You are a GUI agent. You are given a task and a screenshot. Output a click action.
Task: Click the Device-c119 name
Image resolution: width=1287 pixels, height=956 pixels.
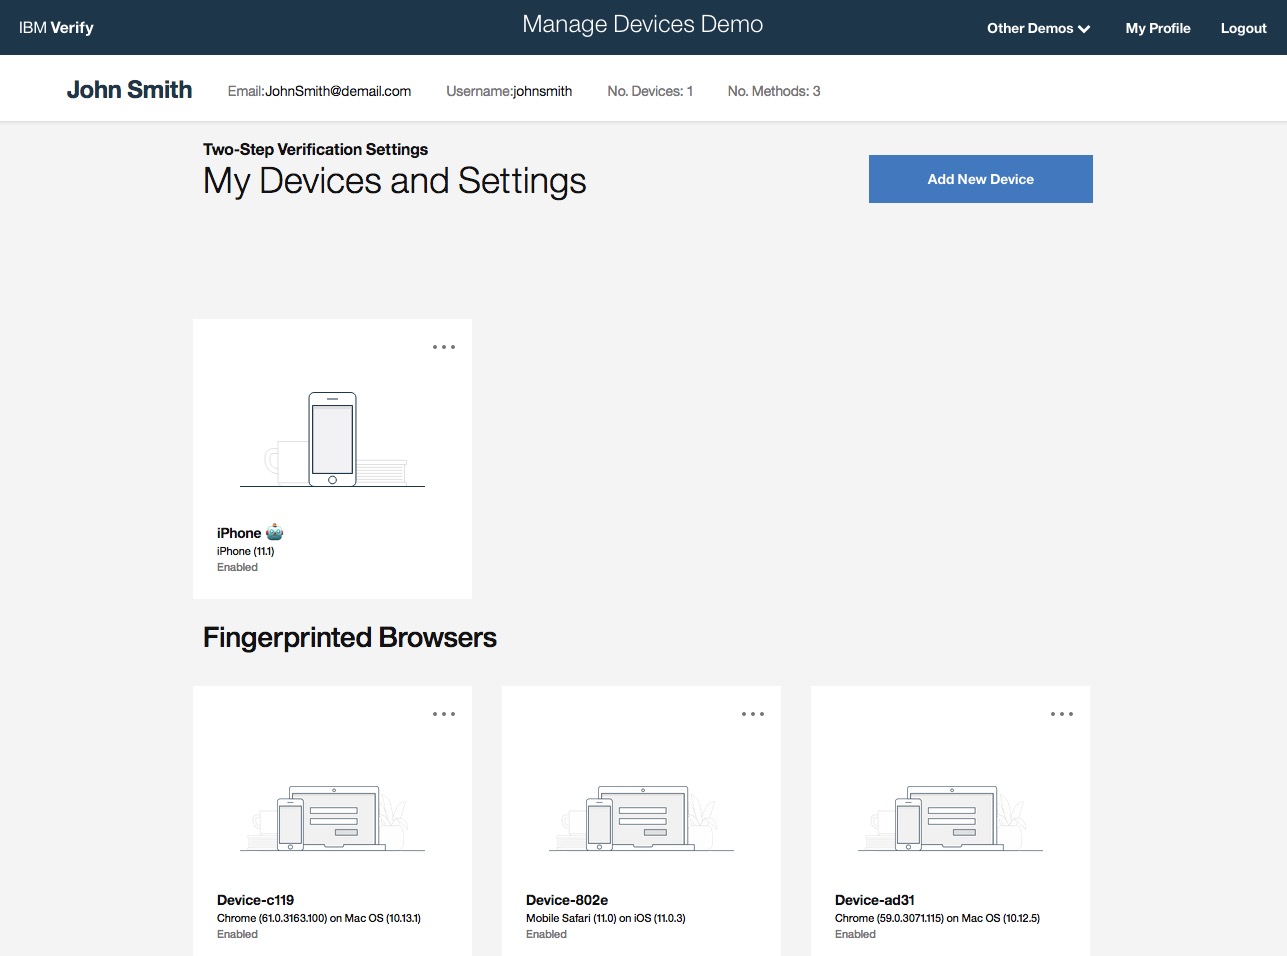256,900
